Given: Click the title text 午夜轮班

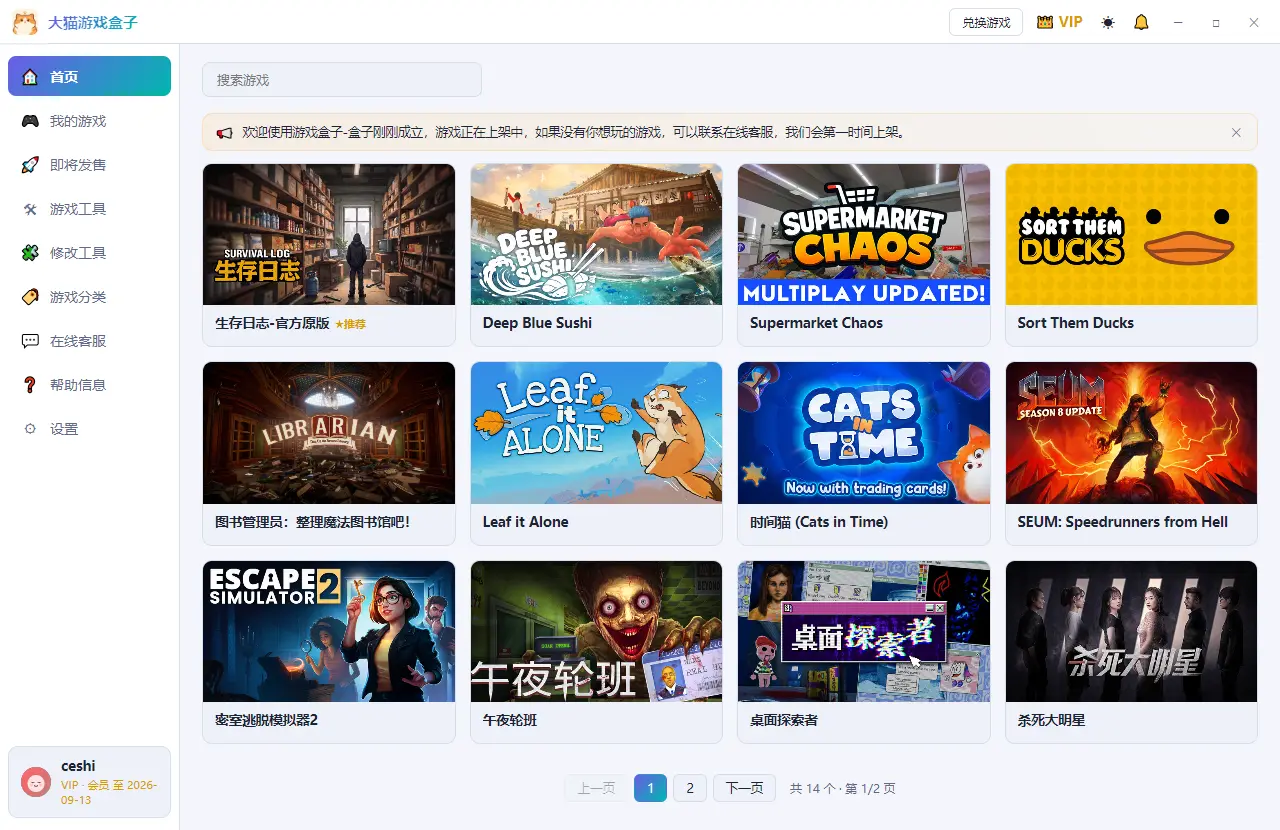Looking at the screenshot, I should [x=510, y=720].
